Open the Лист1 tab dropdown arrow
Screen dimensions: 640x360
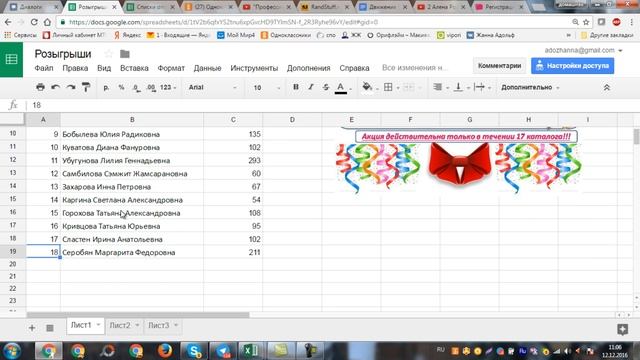point(98,325)
